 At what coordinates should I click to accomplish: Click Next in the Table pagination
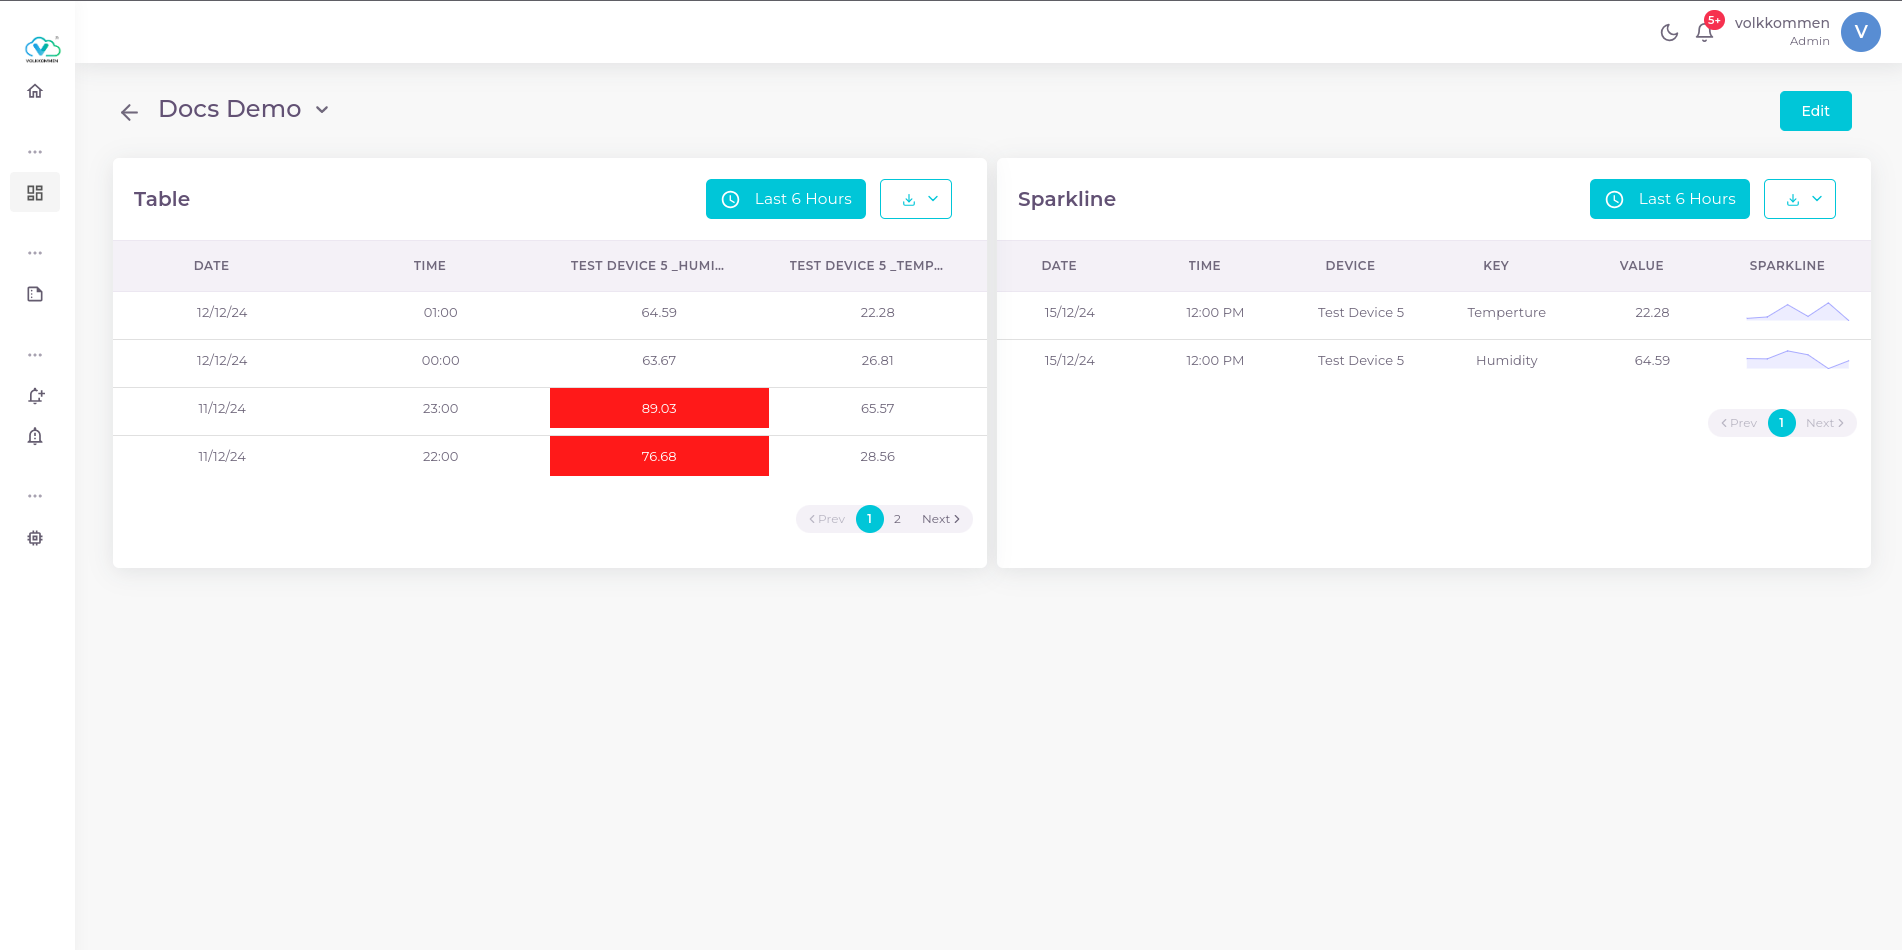(940, 519)
